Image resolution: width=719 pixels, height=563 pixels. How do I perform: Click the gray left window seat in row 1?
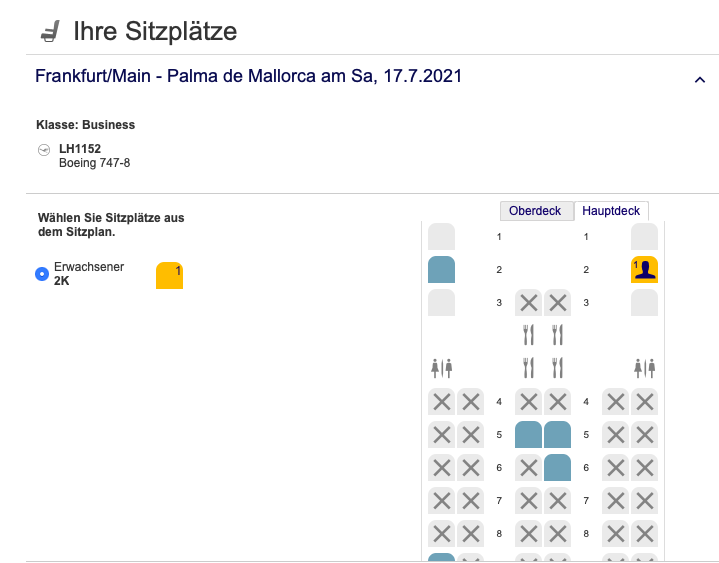coord(441,237)
